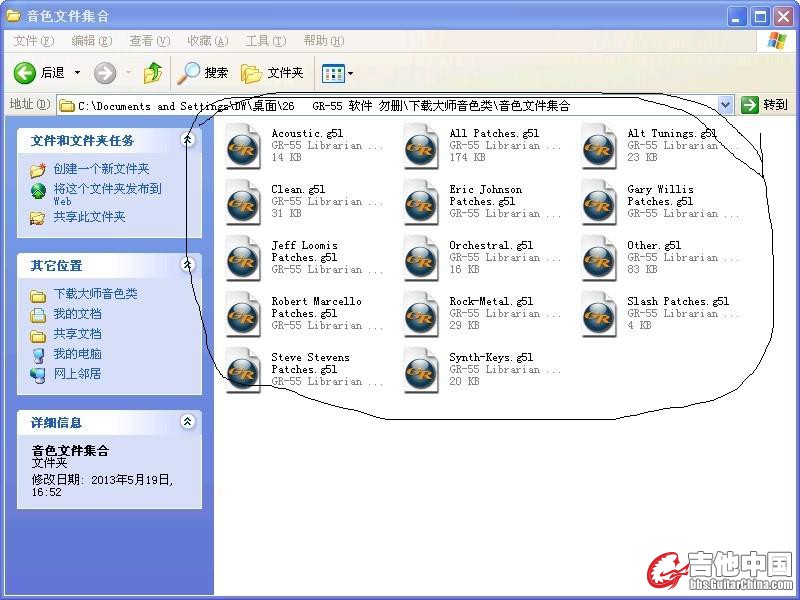Select the Rock-Metal.g5l file icon

pyautogui.click(x=421, y=314)
